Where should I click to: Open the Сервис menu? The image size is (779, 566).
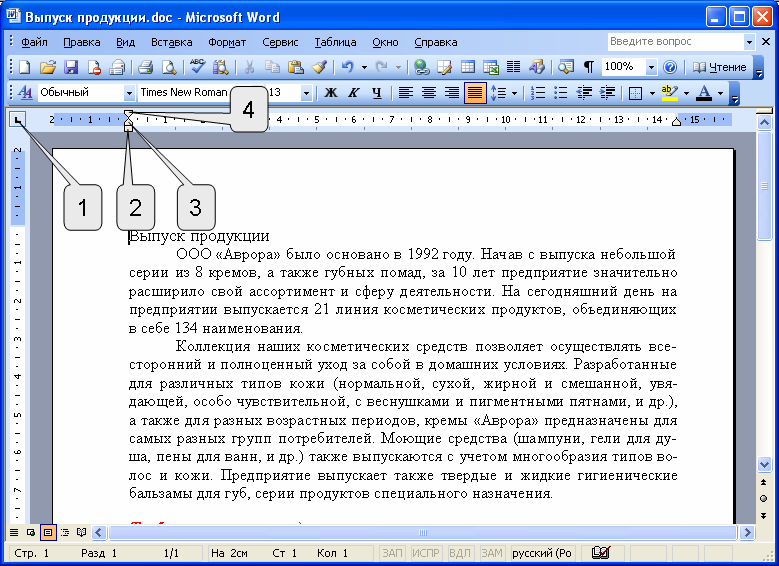point(280,42)
